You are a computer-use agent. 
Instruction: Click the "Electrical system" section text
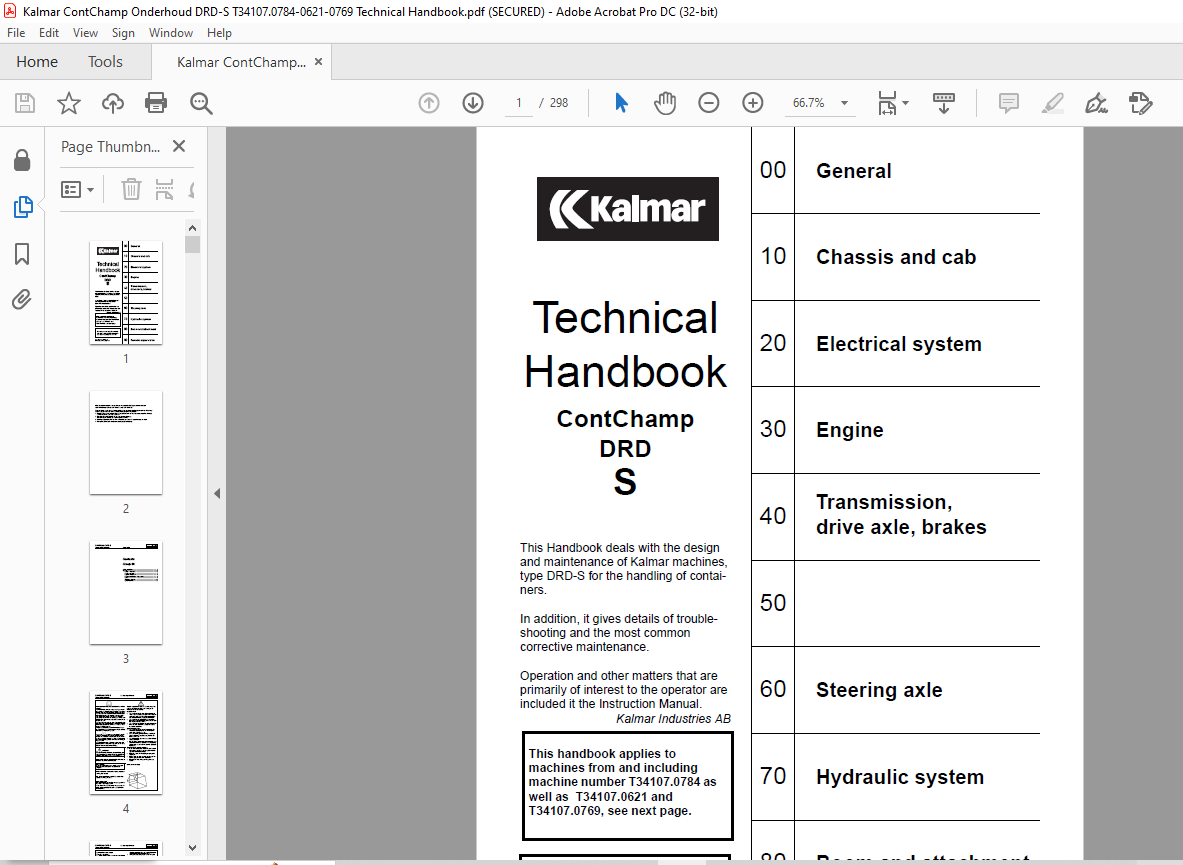click(x=899, y=344)
